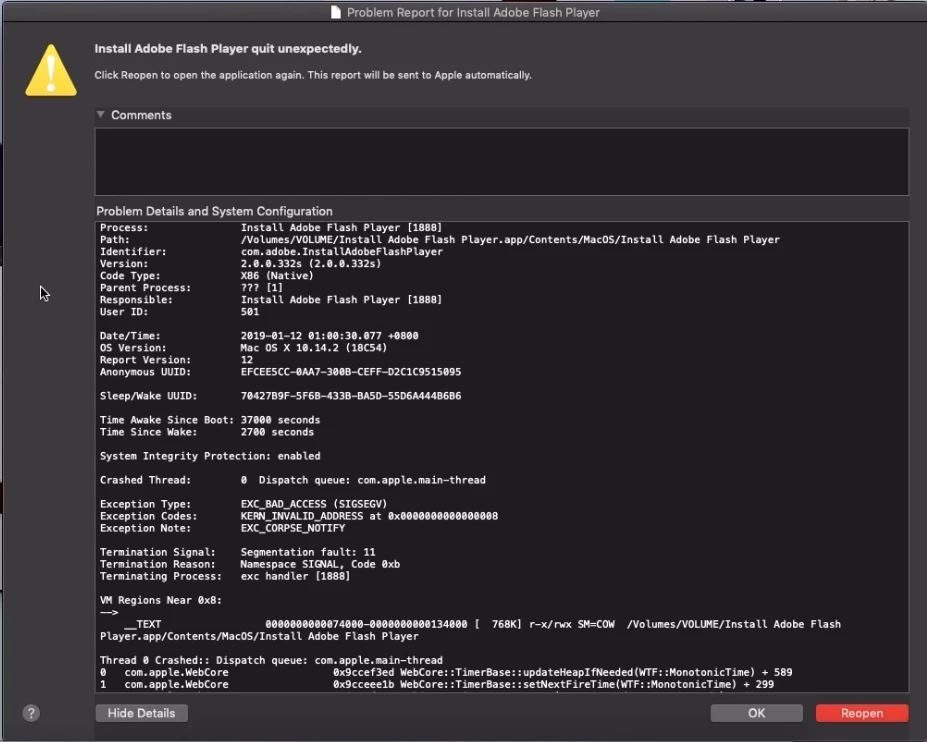
Task: Click Sleep/Wake UUID value 70427B9F
Action: [351, 396]
